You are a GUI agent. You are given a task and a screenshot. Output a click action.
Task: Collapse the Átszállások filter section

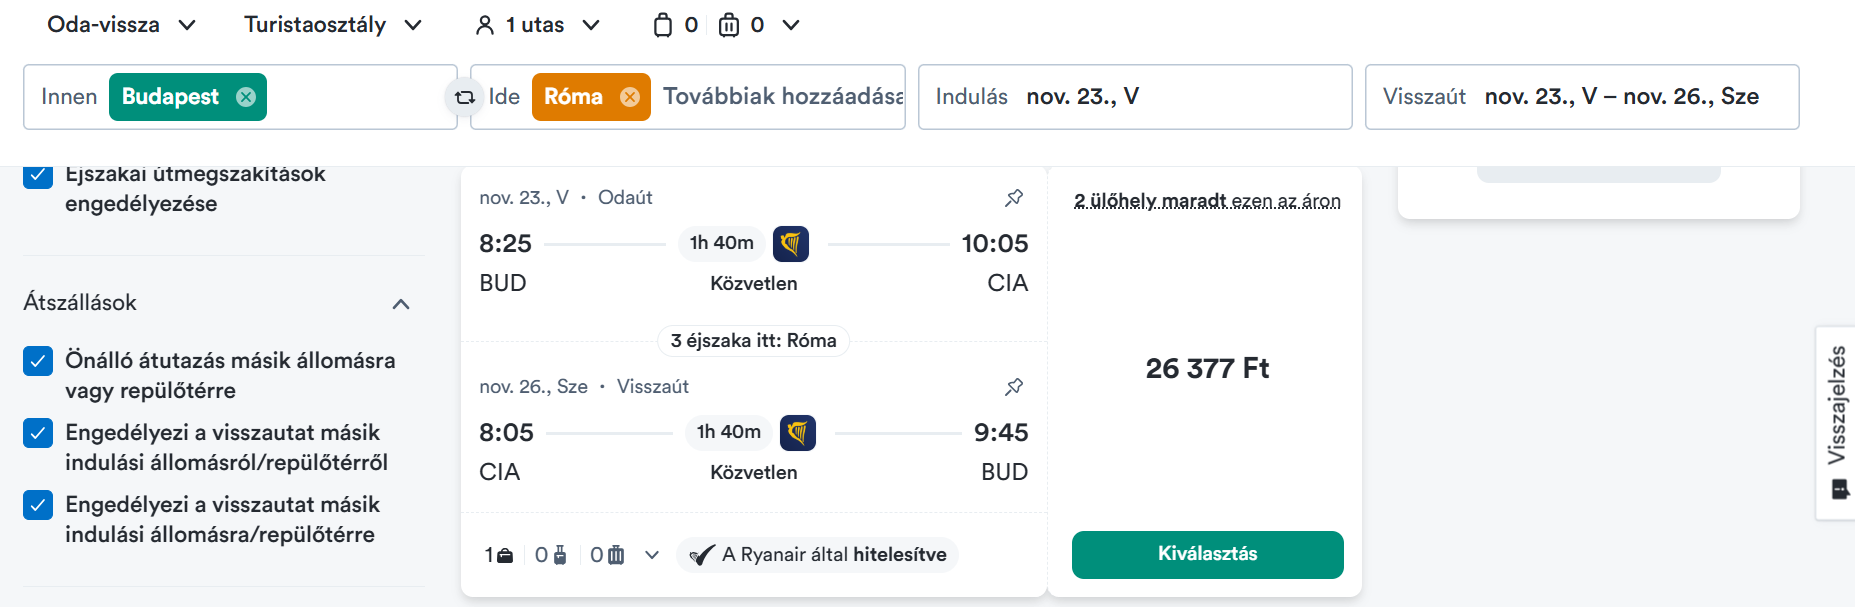point(401,304)
